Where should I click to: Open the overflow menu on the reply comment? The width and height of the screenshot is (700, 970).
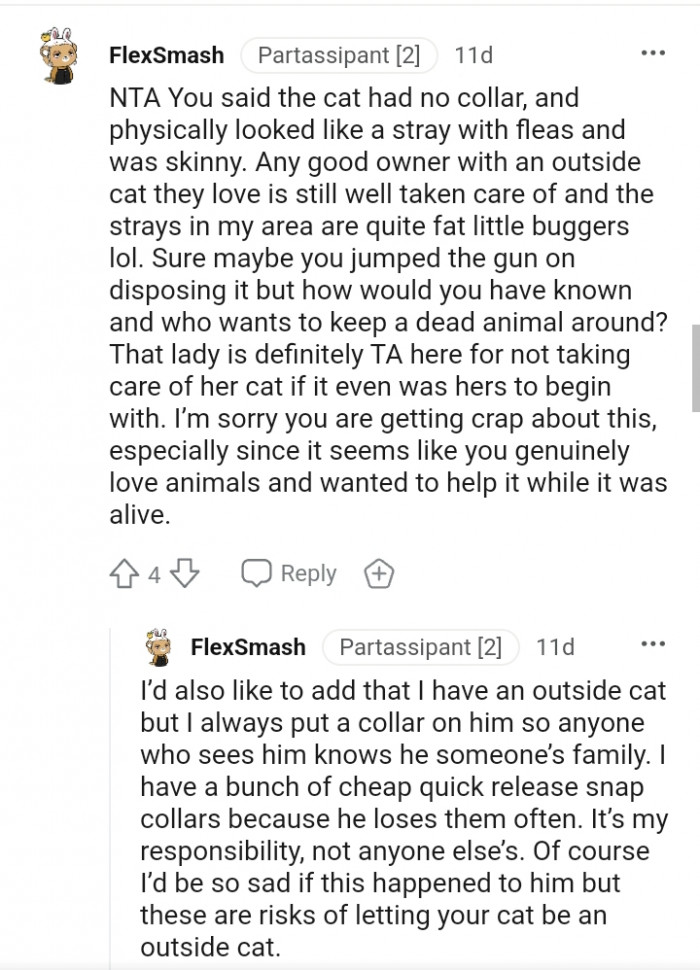click(654, 643)
